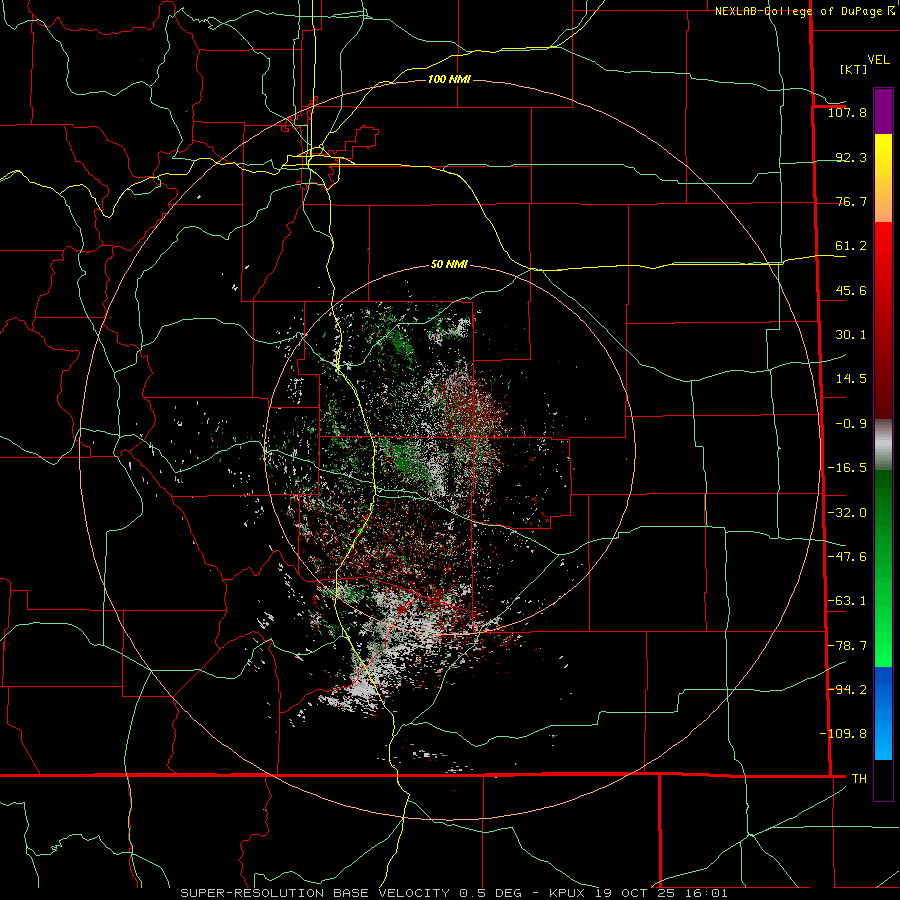Viewport: 900px width, 900px height.
Task: Click the [KT] units label
Action: (854, 69)
